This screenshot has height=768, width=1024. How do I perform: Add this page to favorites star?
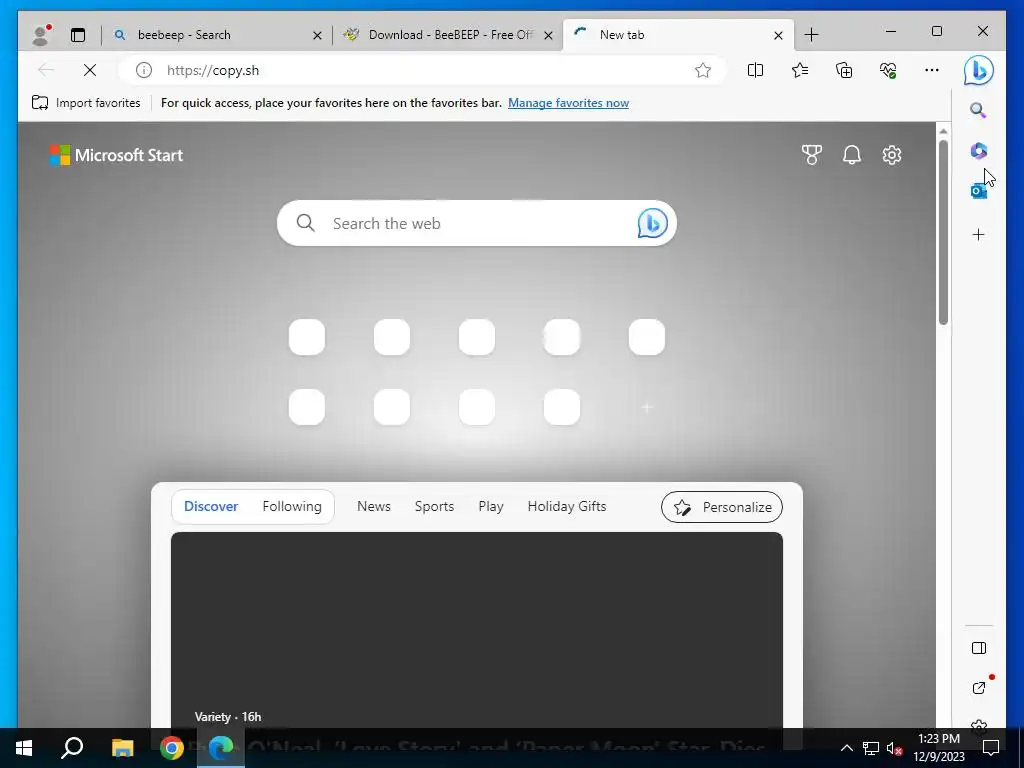pyautogui.click(x=703, y=70)
